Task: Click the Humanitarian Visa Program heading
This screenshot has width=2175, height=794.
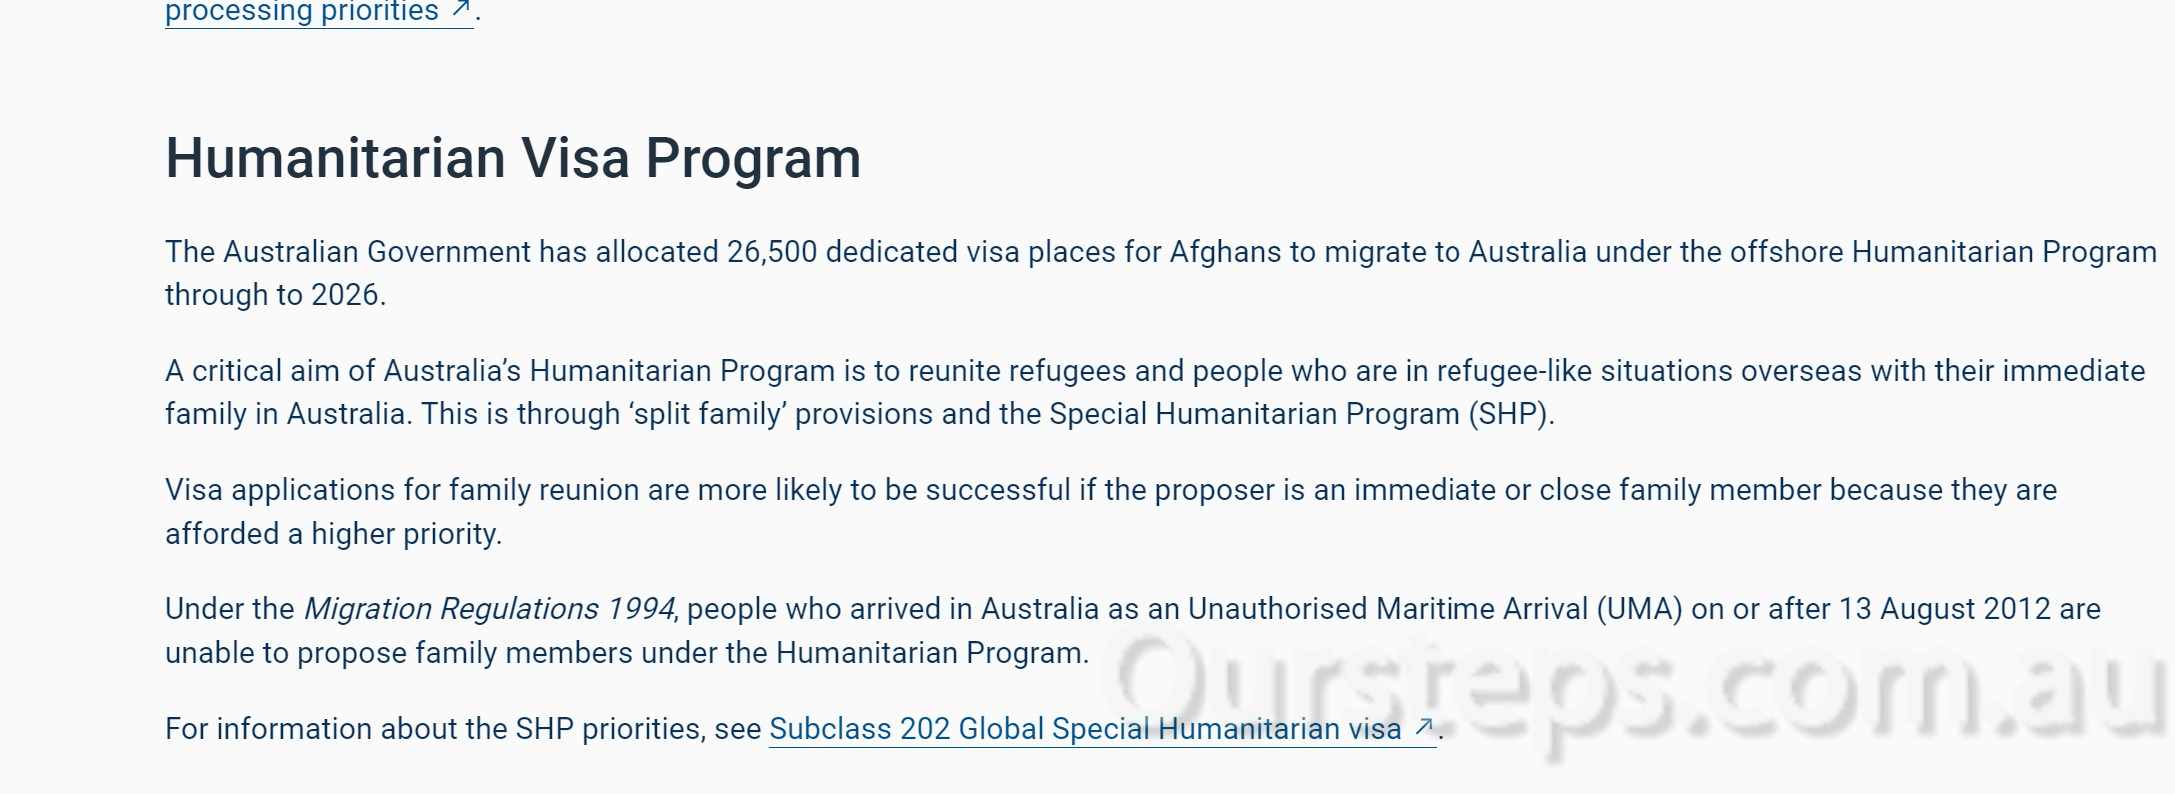Action: point(512,158)
